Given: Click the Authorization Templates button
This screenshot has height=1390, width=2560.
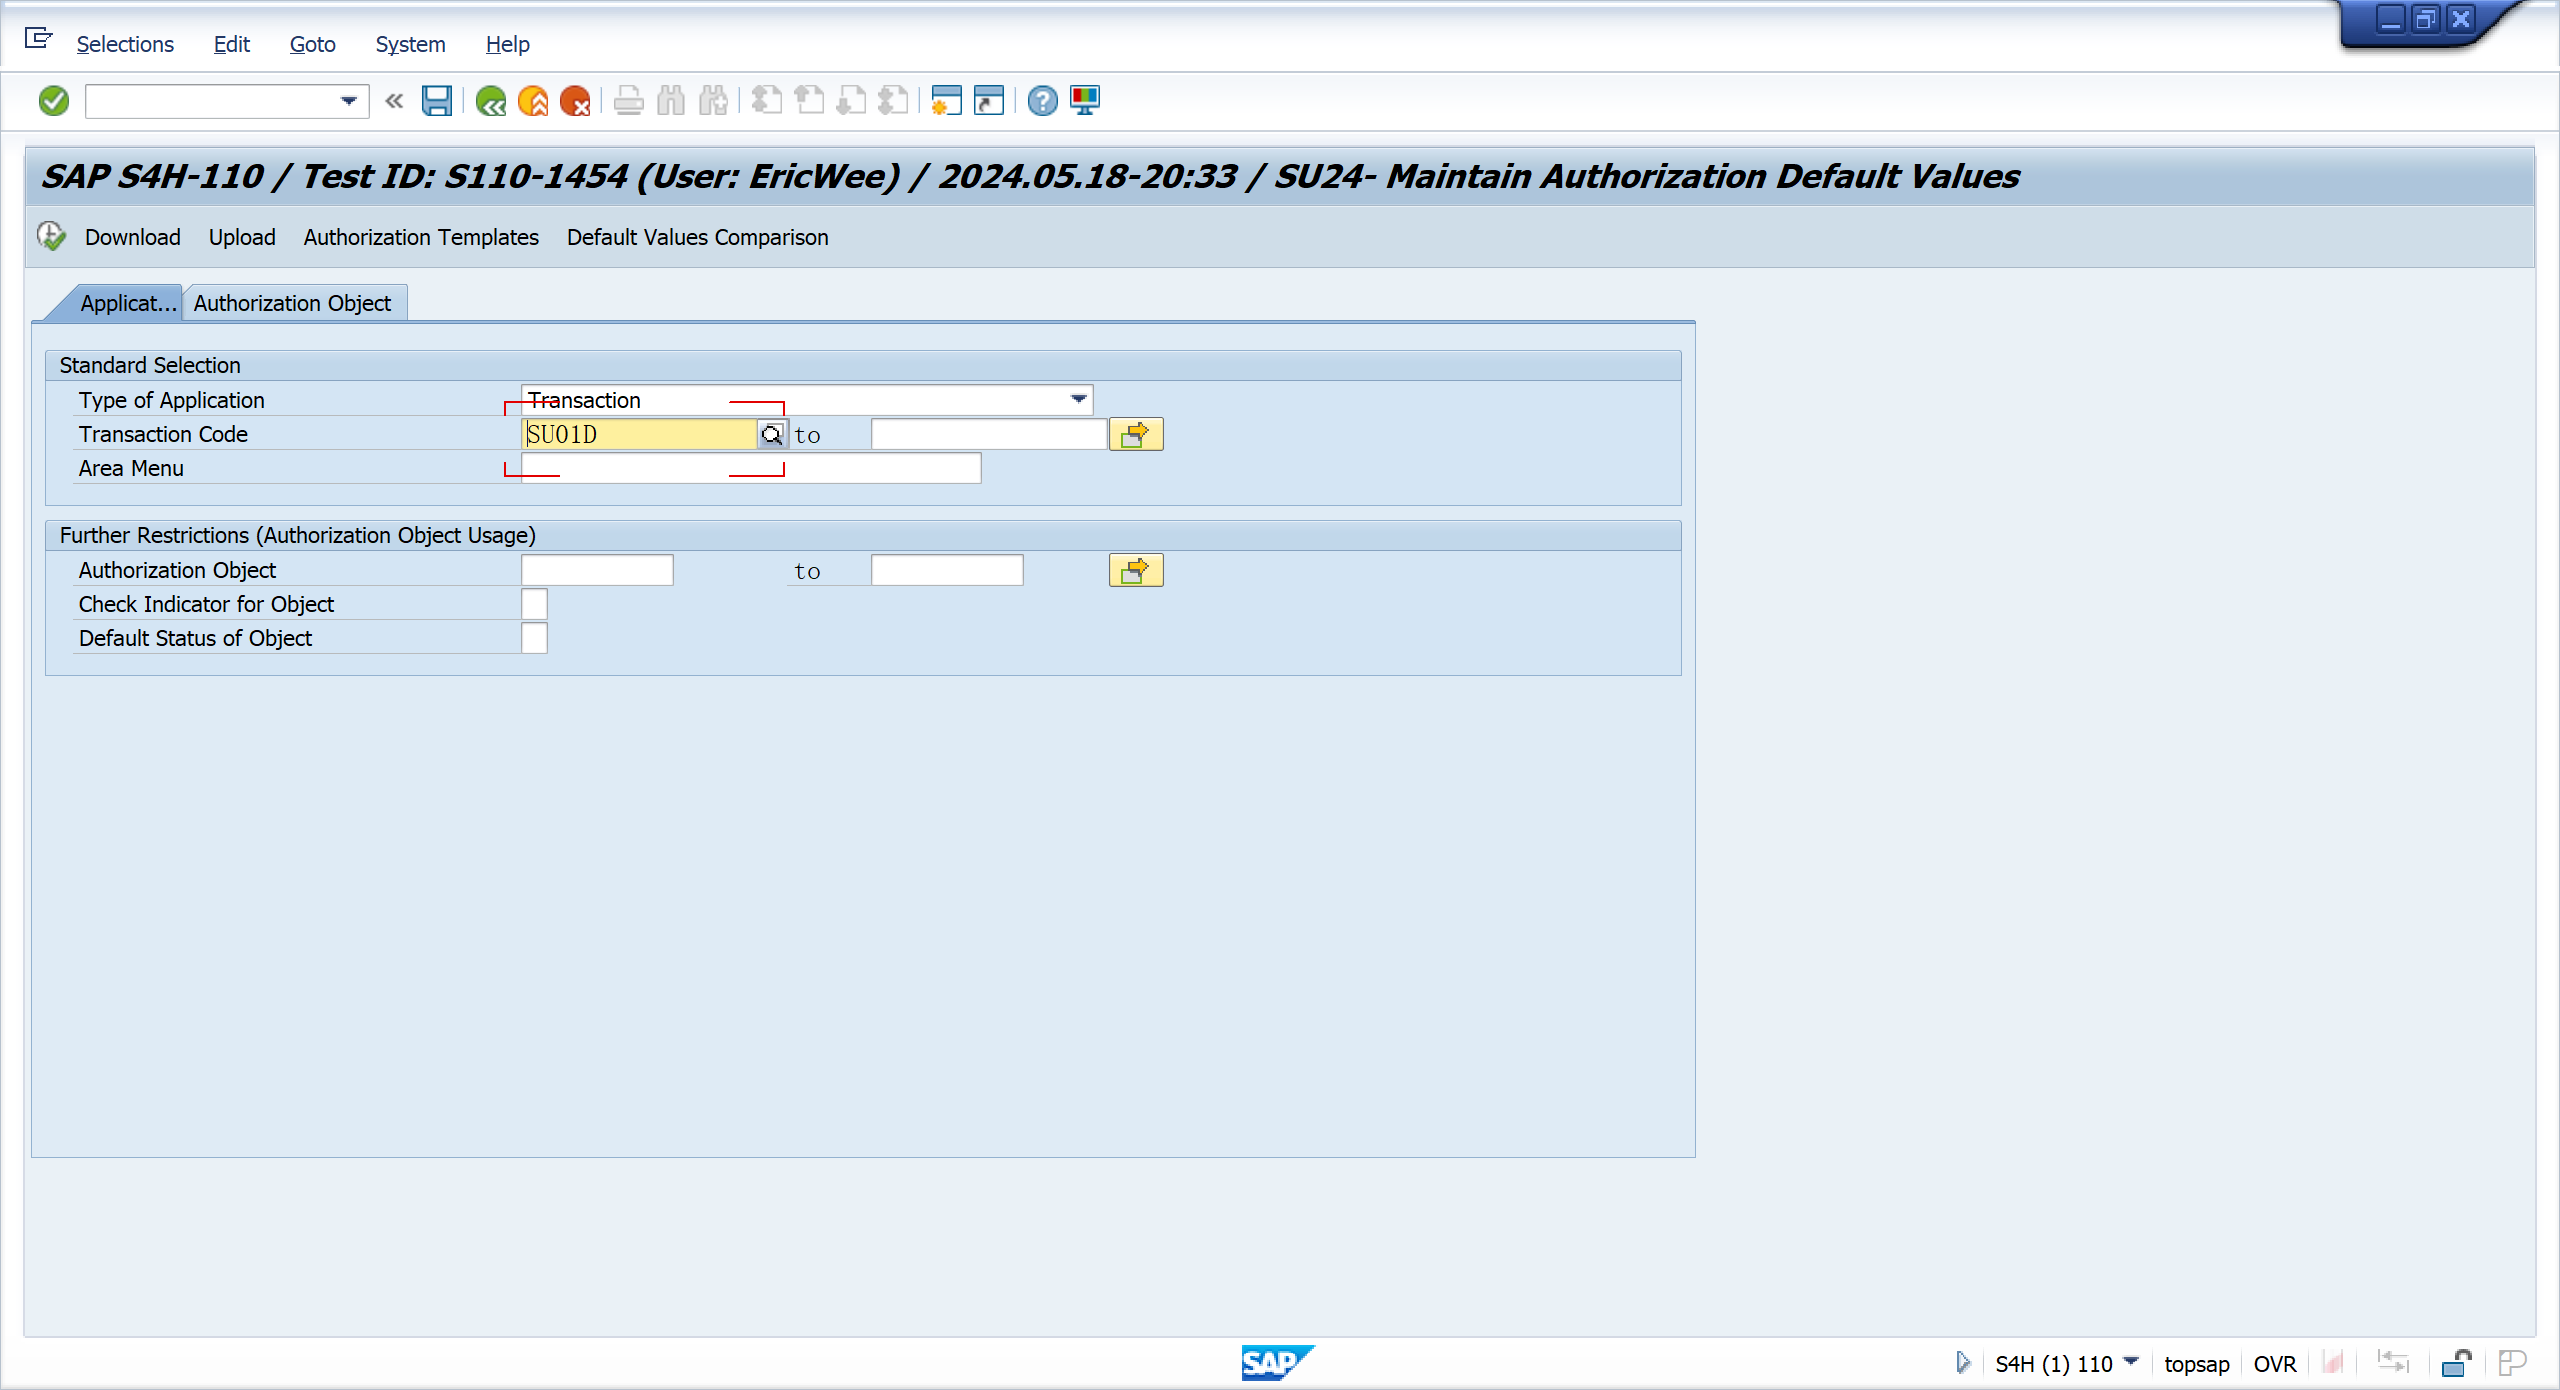Looking at the screenshot, I should [421, 237].
